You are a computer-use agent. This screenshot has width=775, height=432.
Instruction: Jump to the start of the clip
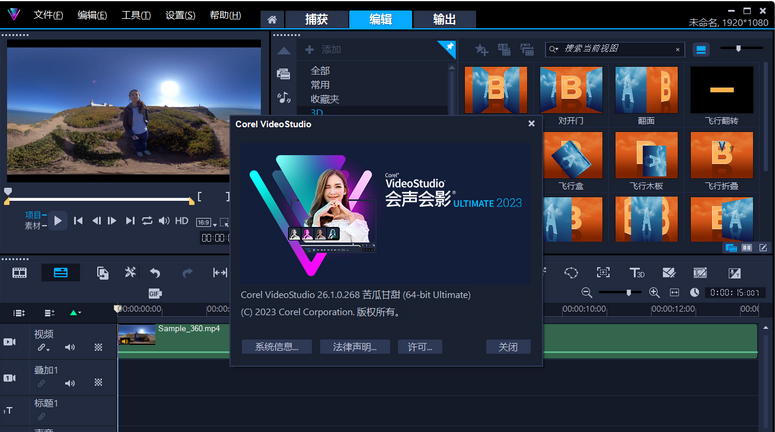click(78, 220)
